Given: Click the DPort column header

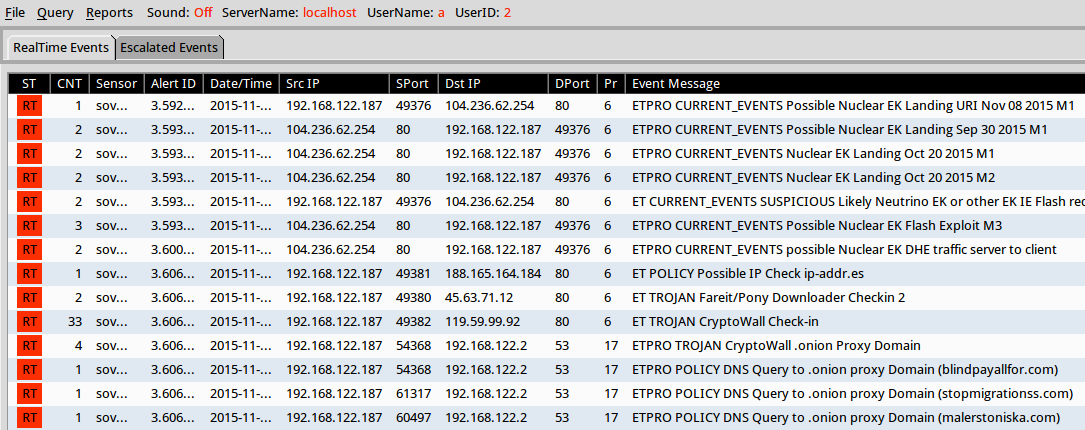Looking at the screenshot, I should tap(572, 83).
